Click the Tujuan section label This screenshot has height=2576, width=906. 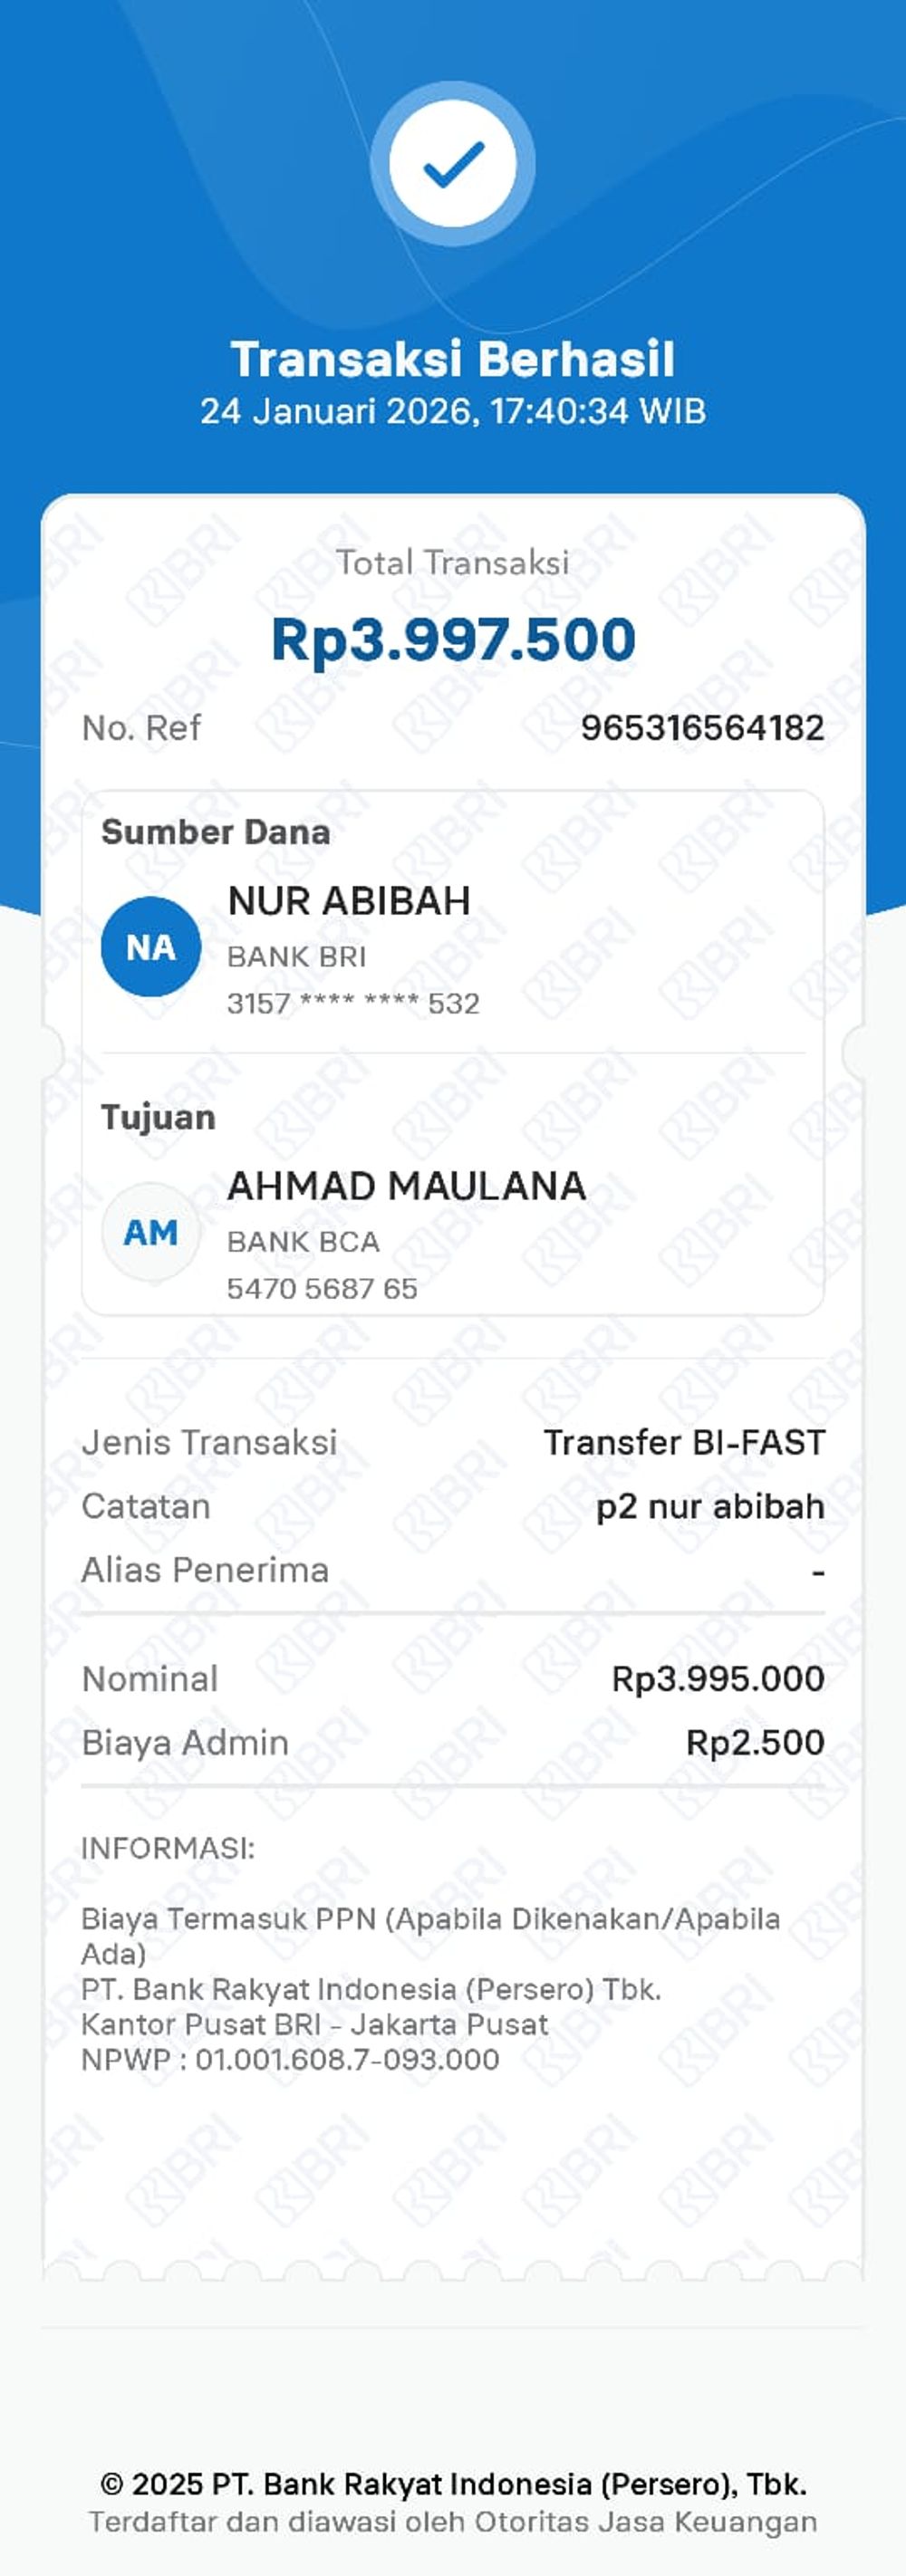[x=158, y=1117]
